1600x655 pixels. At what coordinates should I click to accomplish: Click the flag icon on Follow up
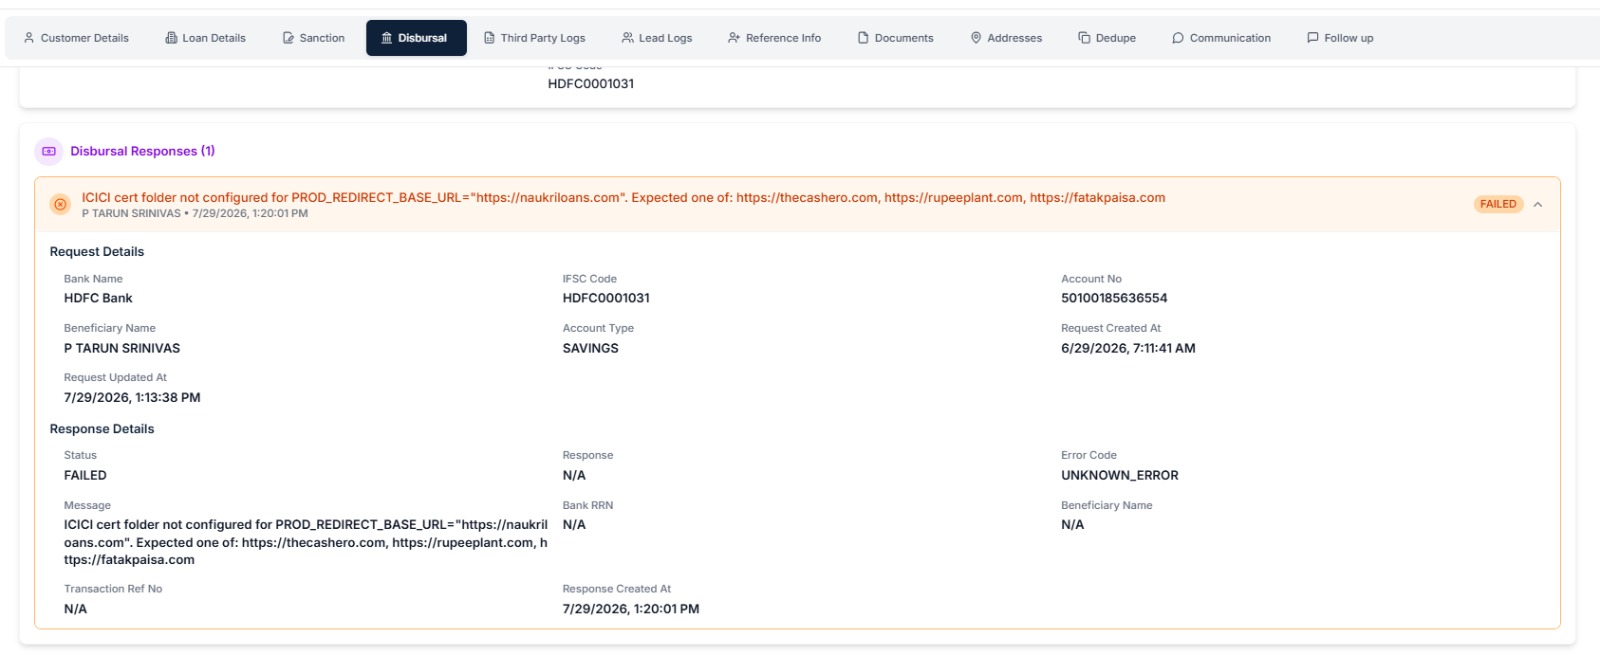click(x=1313, y=38)
